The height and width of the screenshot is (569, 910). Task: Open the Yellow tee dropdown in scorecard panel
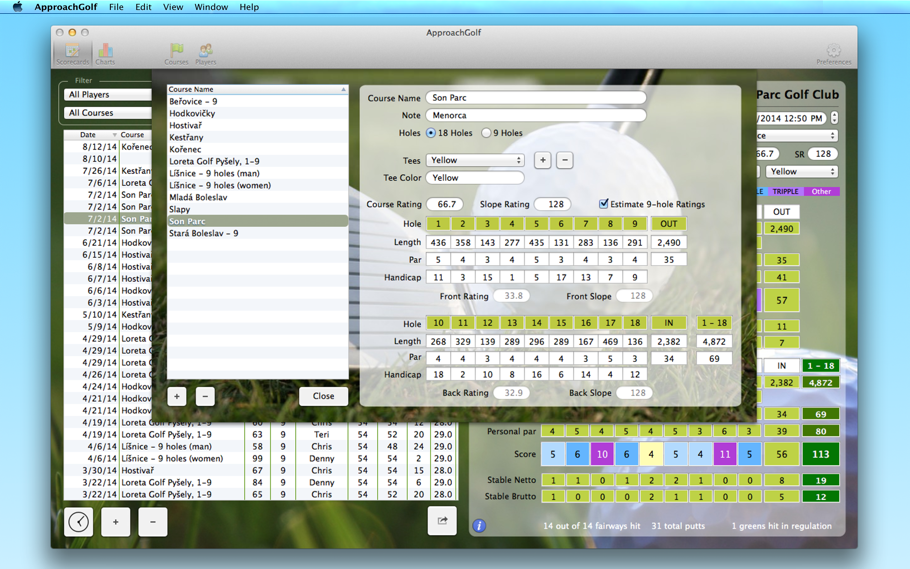point(801,172)
